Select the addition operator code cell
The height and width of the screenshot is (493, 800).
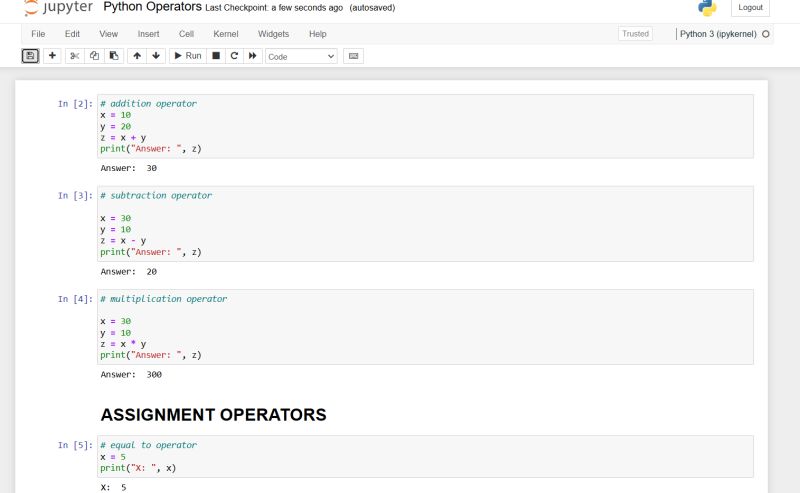(425, 126)
